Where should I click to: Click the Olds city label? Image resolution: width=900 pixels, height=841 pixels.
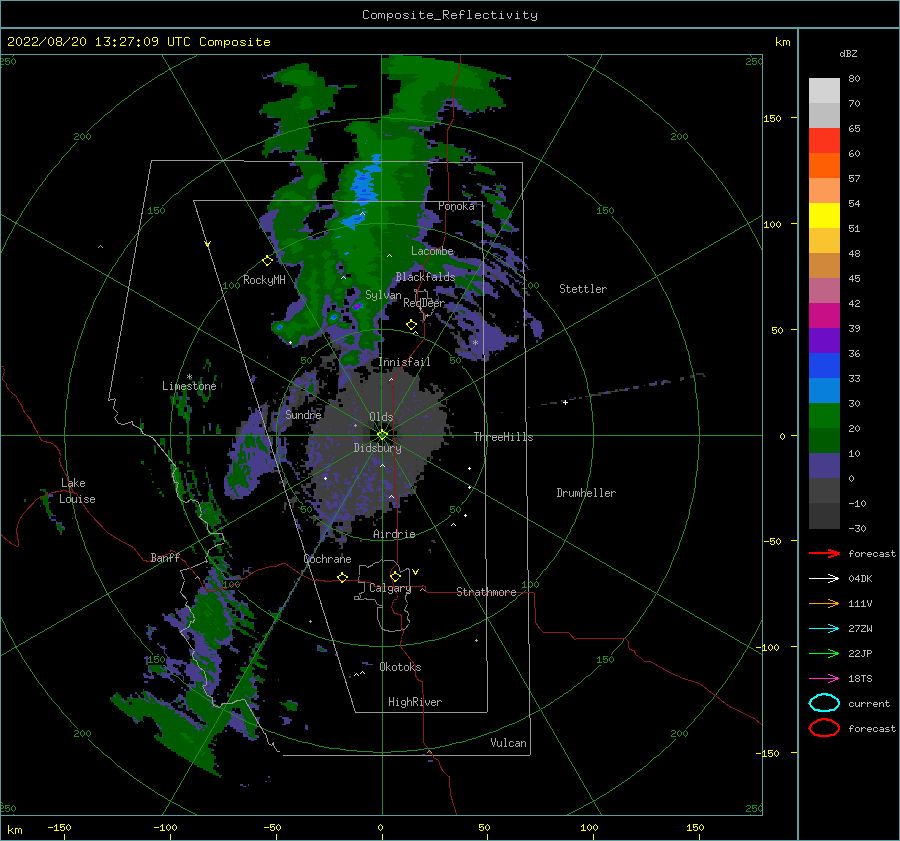tap(381, 417)
